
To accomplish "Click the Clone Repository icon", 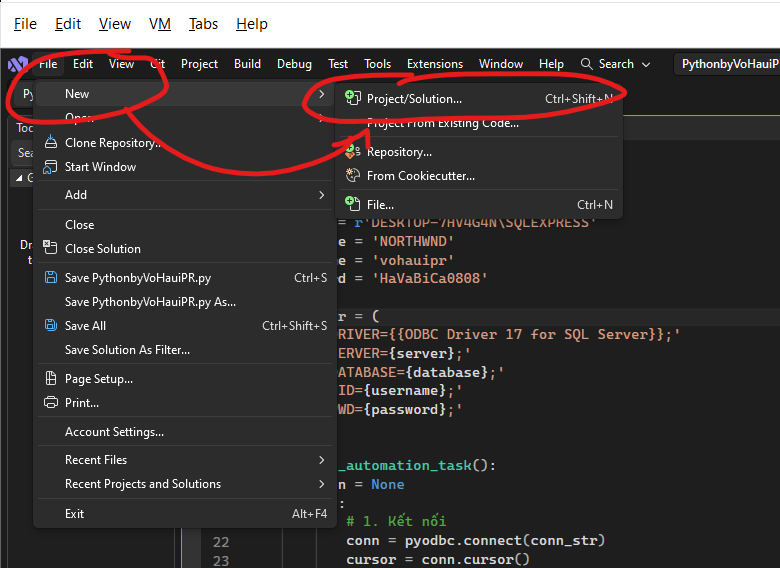I will click(51, 143).
